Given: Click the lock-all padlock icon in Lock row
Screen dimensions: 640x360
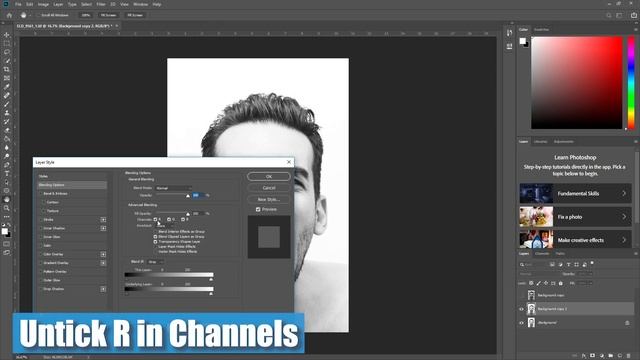Looking at the screenshot, I should [561, 283].
